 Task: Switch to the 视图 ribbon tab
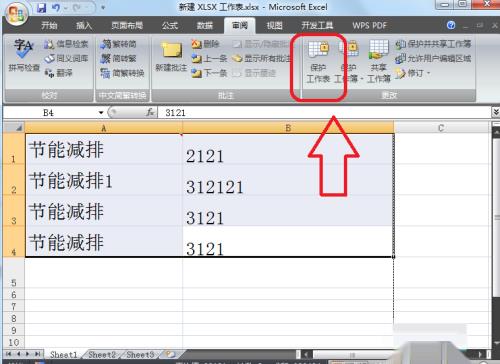pos(274,25)
